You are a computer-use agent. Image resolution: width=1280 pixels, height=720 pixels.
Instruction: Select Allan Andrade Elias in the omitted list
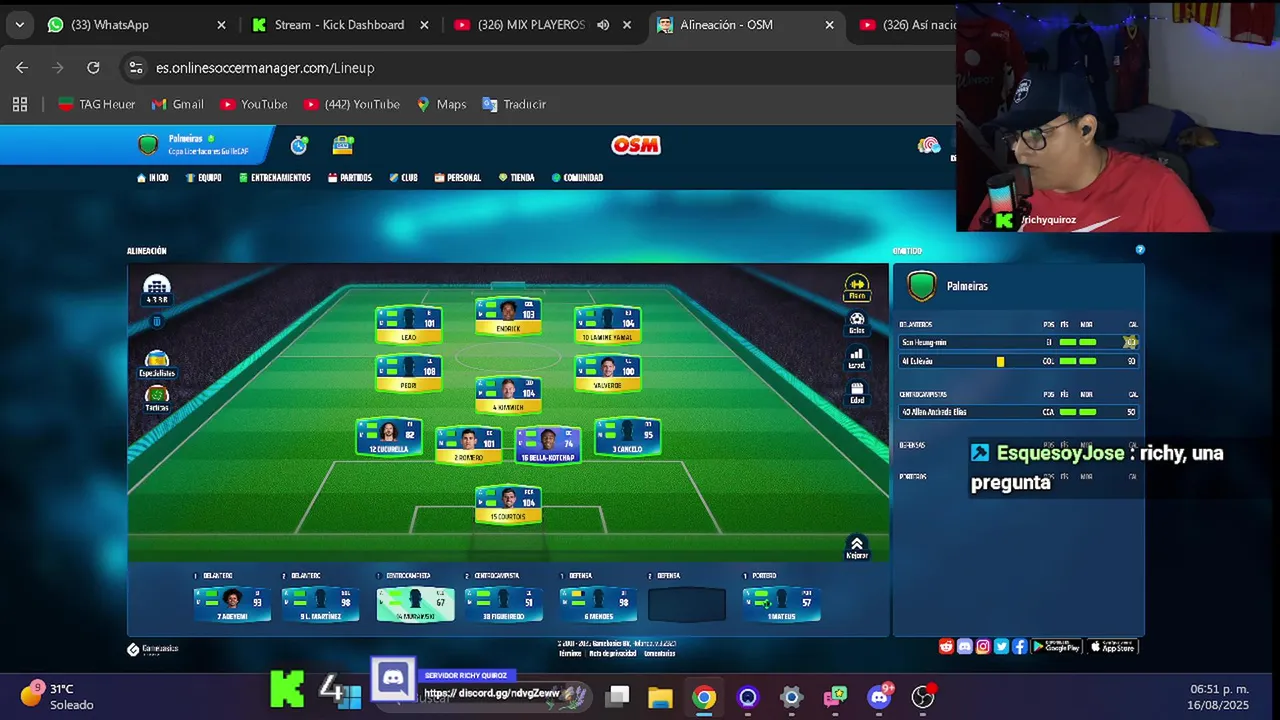click(1018, 412)
